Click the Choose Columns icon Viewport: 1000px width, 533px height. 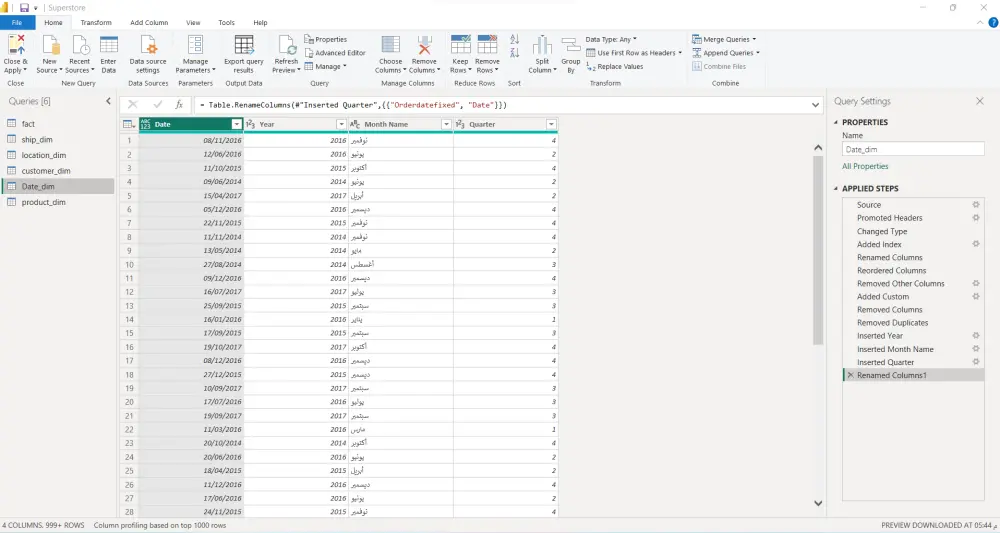pos(390,45)
